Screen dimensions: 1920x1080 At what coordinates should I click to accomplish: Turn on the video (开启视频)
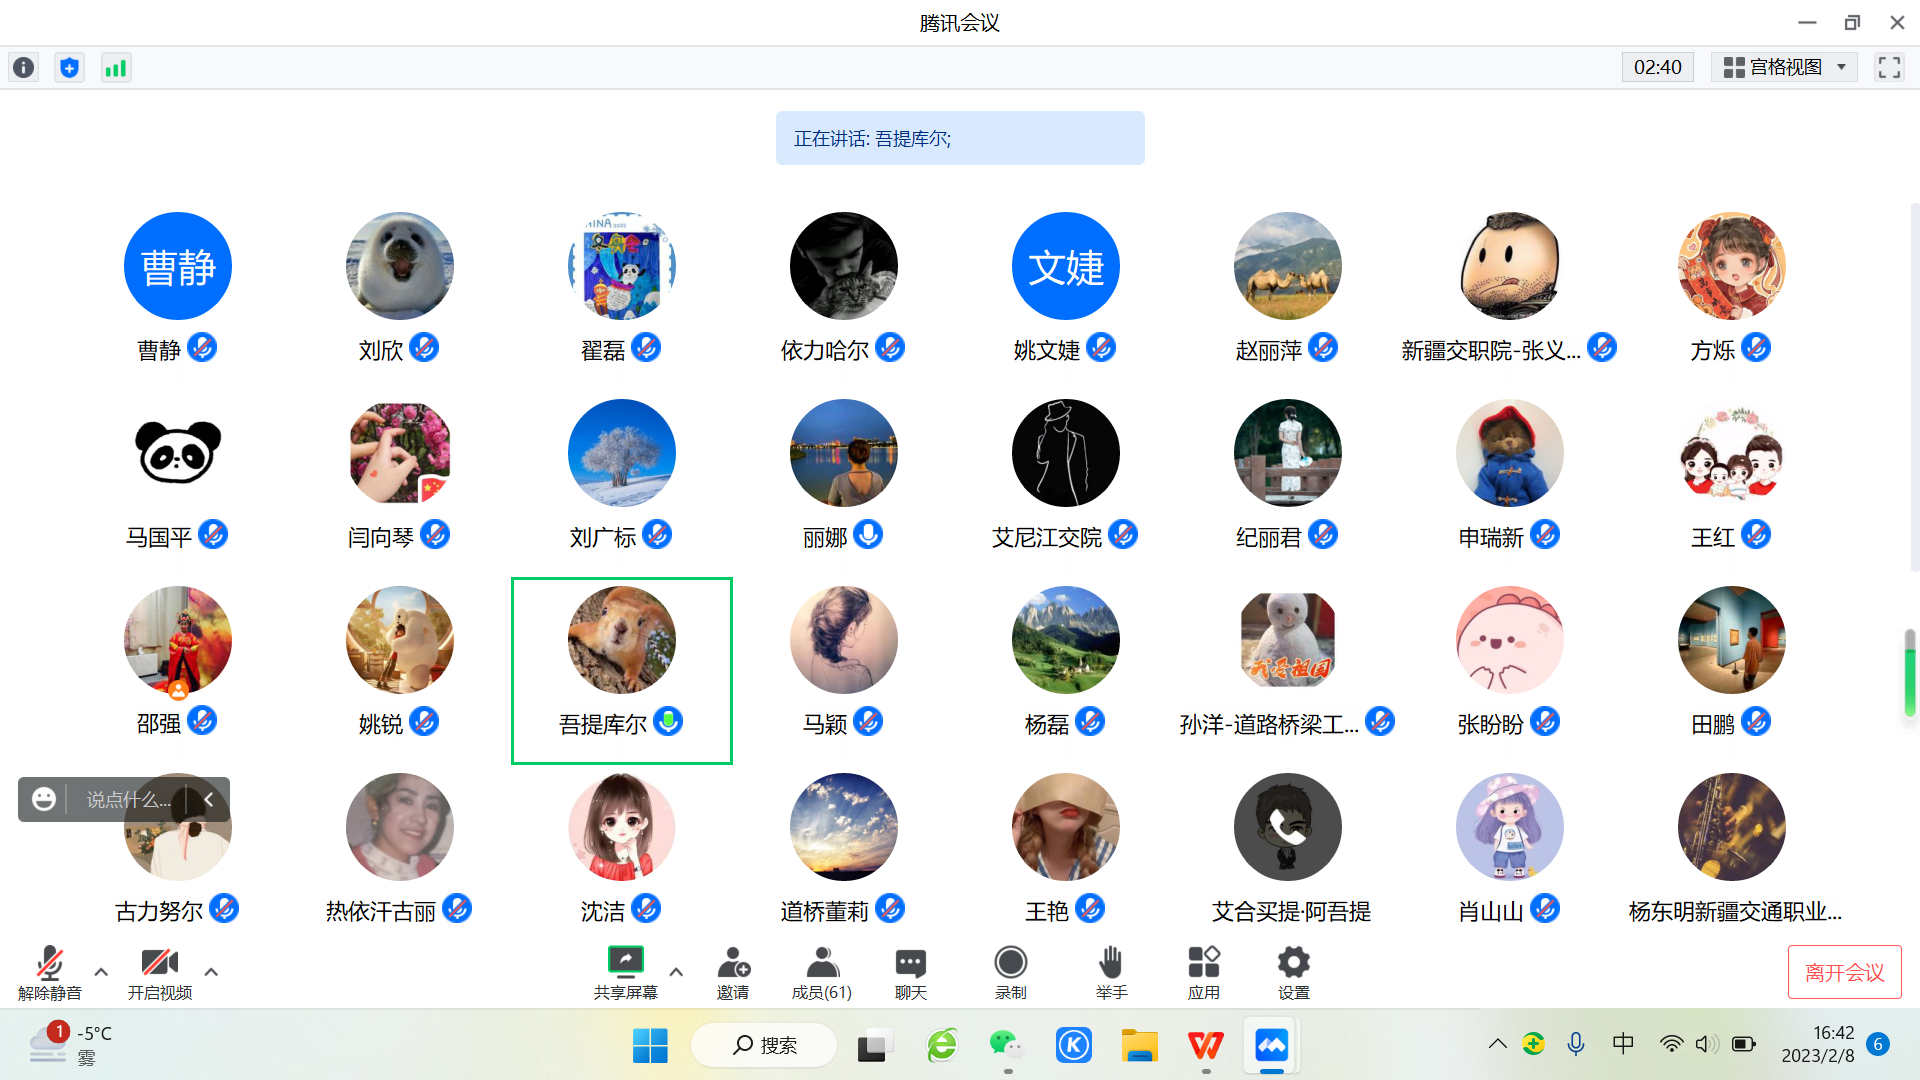pos(160,964)
